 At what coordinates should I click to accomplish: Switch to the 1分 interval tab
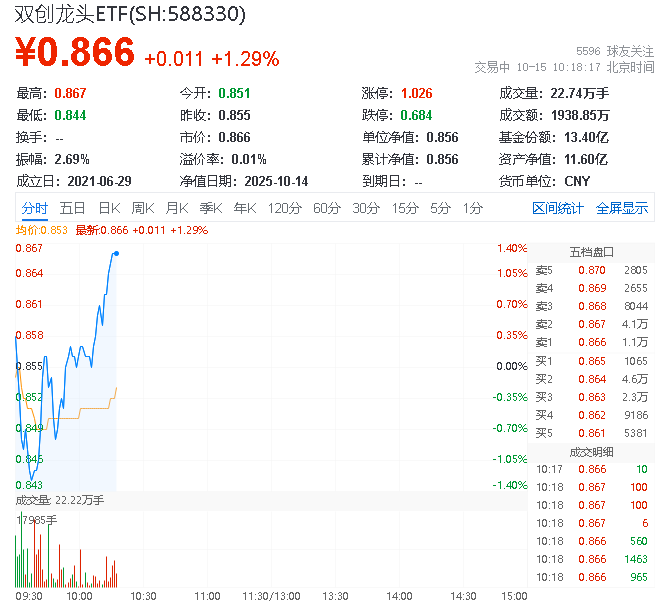473,208
